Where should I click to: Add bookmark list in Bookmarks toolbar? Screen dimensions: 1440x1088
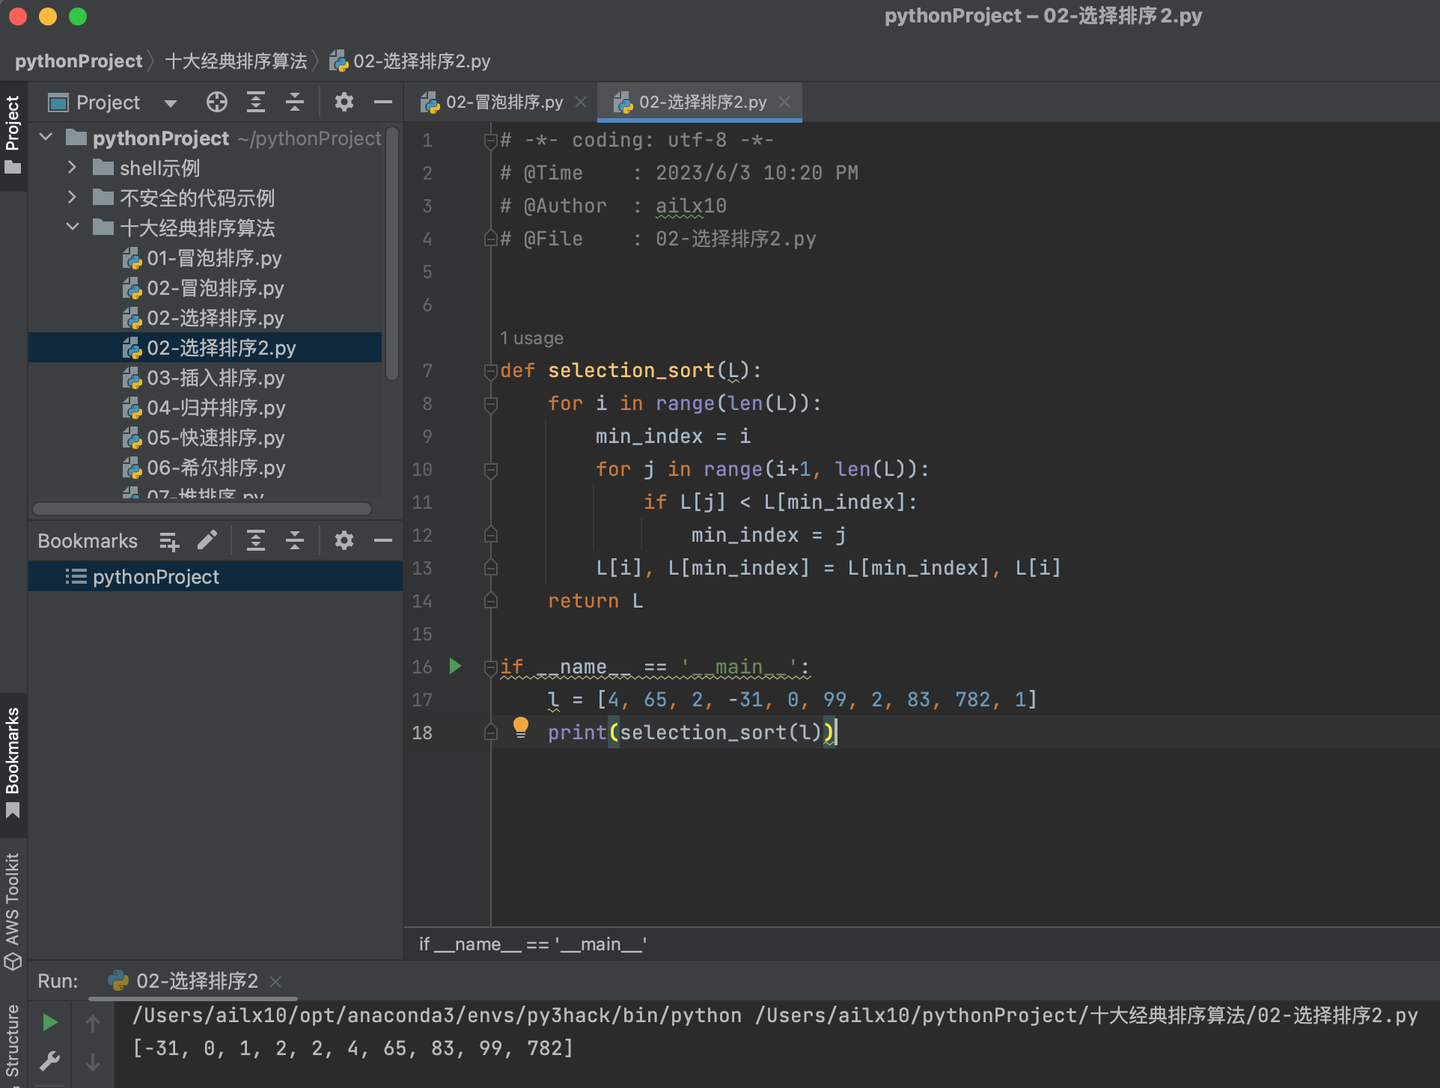pos(169,541)
